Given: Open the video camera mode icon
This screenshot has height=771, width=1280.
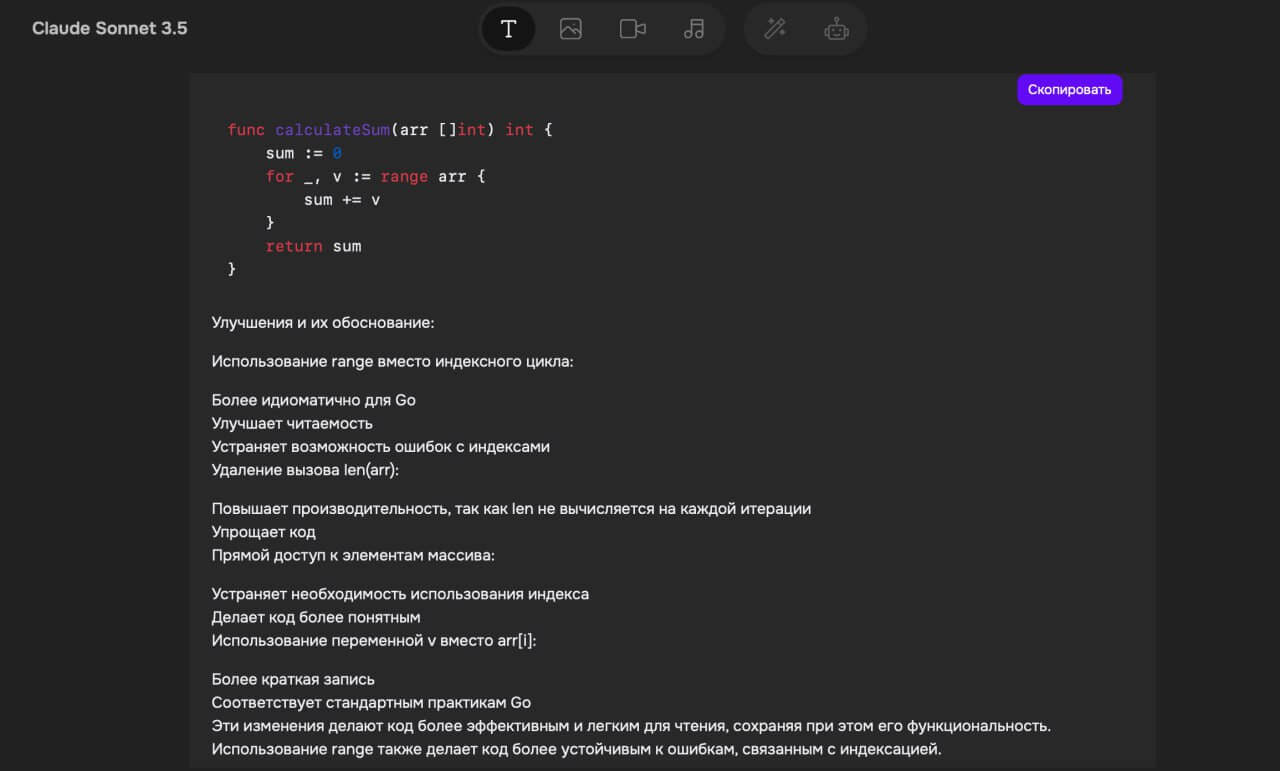Looking at the screenshot, I should tap(632, 29).
